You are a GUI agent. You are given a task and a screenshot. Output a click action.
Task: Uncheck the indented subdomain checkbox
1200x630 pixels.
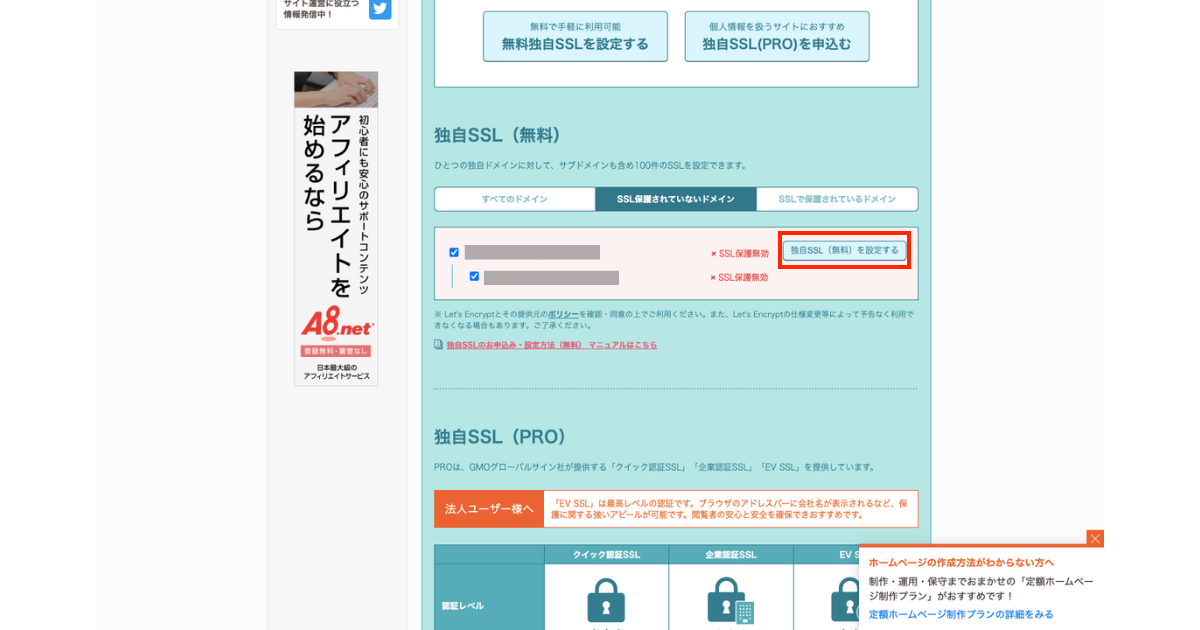pos(474,276)
